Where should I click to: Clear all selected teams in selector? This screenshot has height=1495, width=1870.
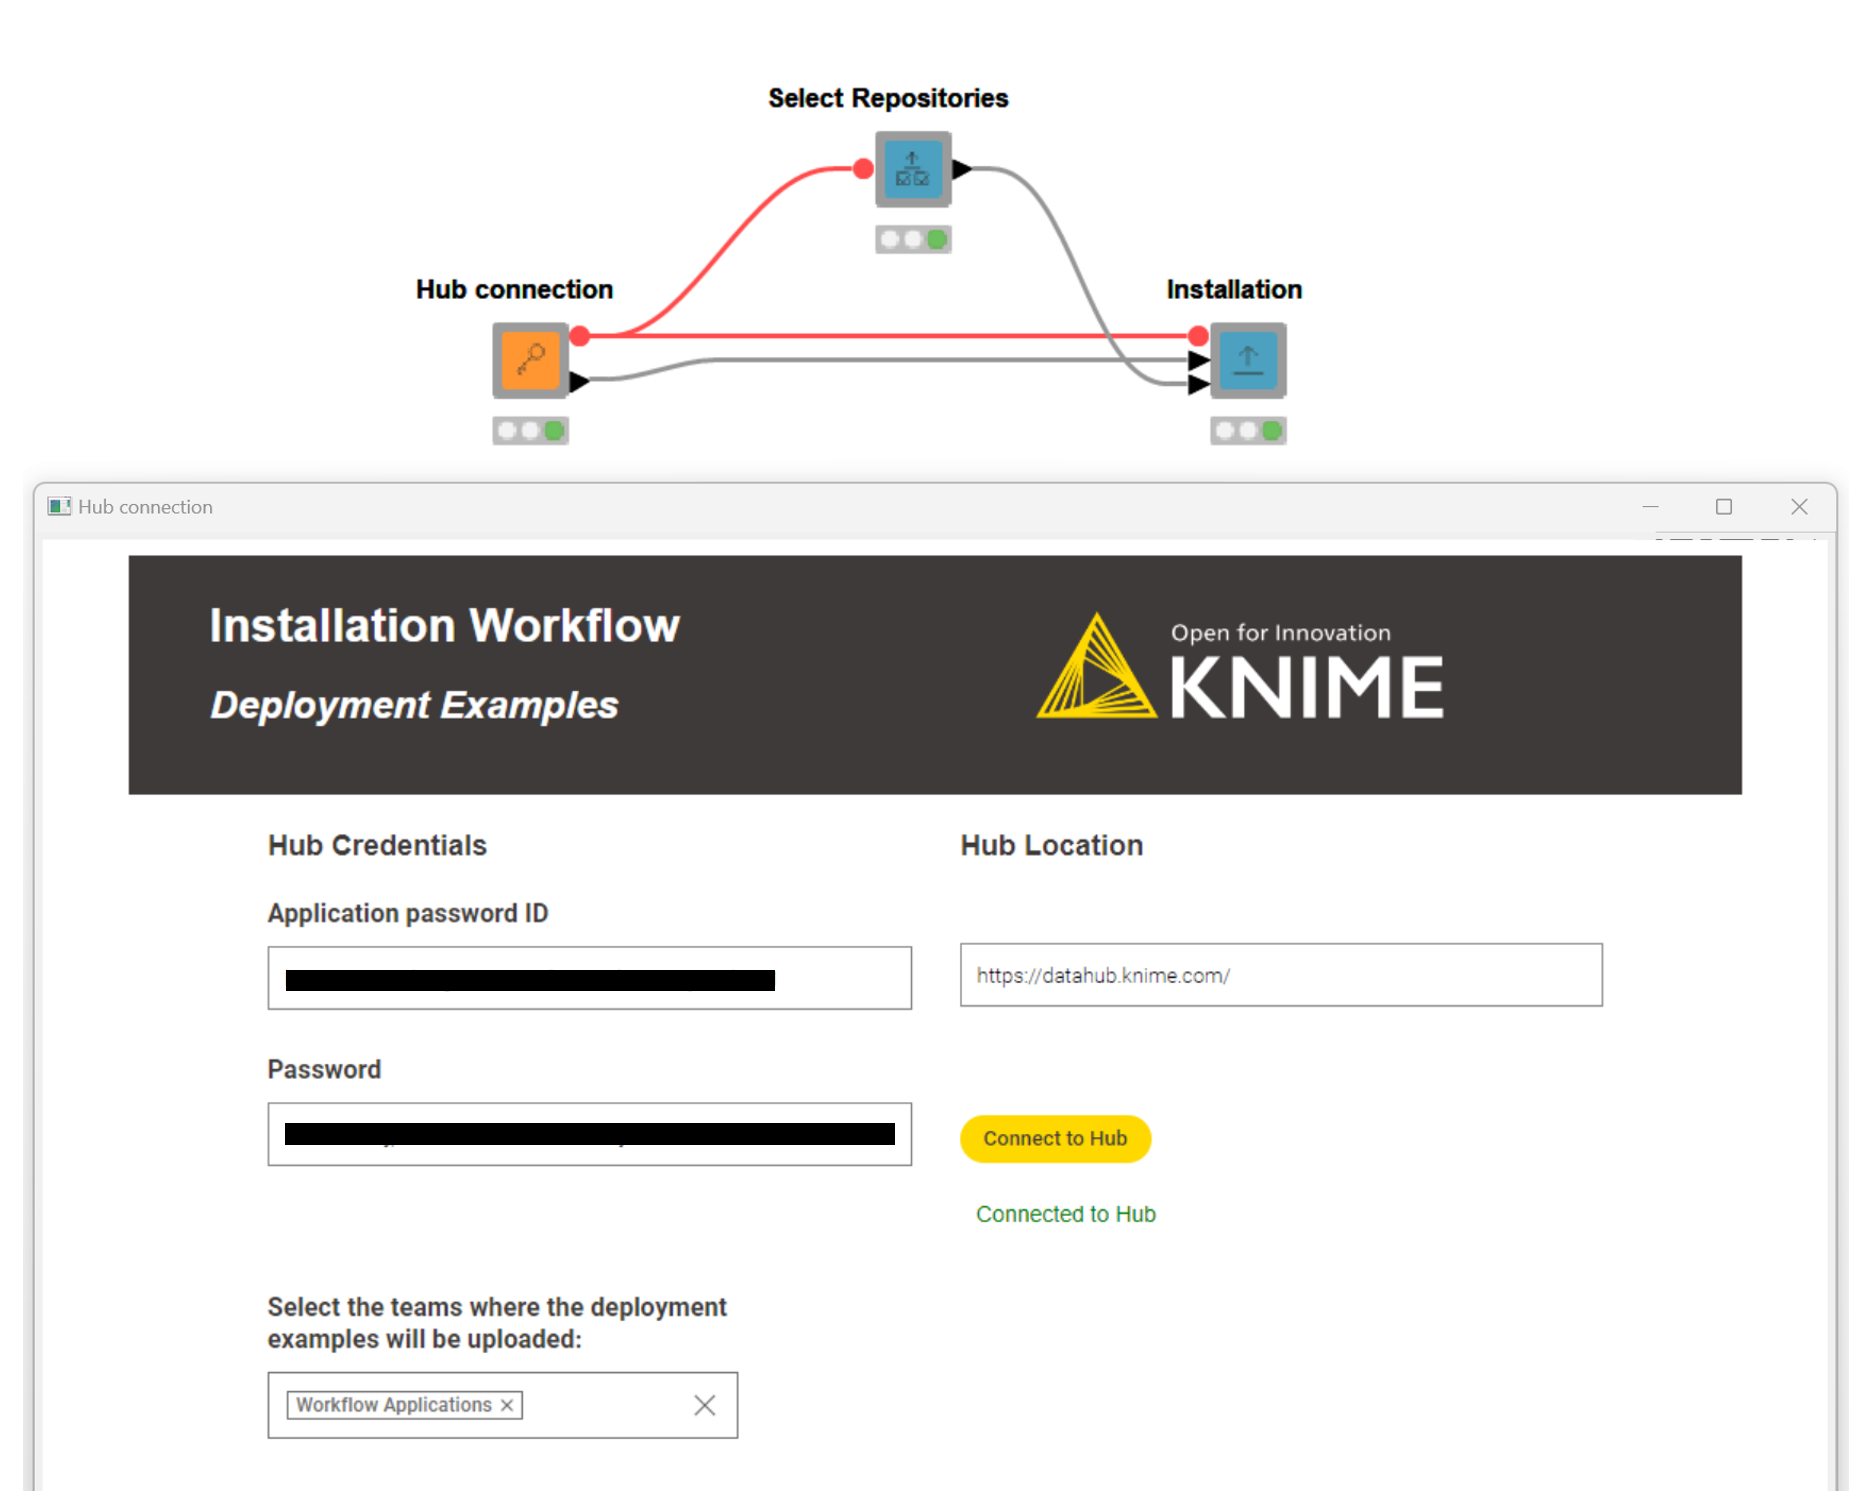tap(704, 1405)
